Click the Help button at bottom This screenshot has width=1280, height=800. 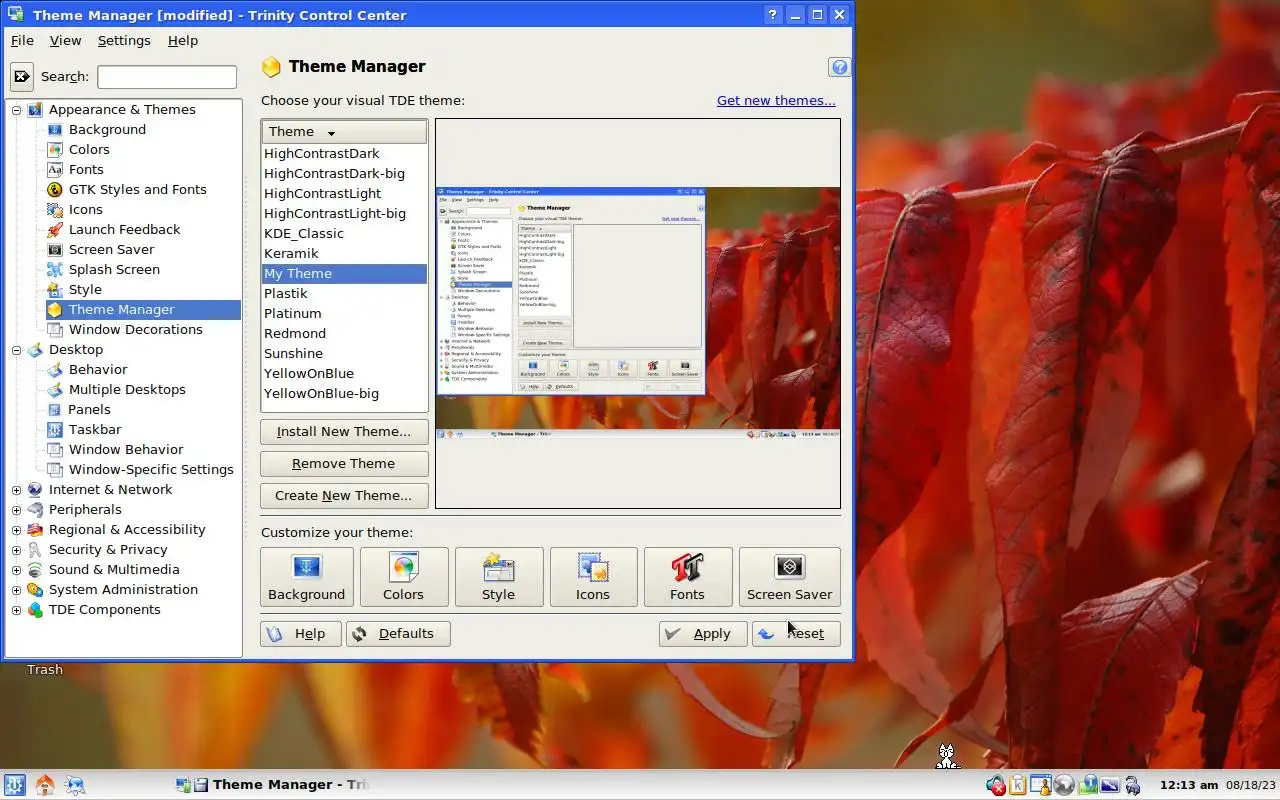click(300, 634)
